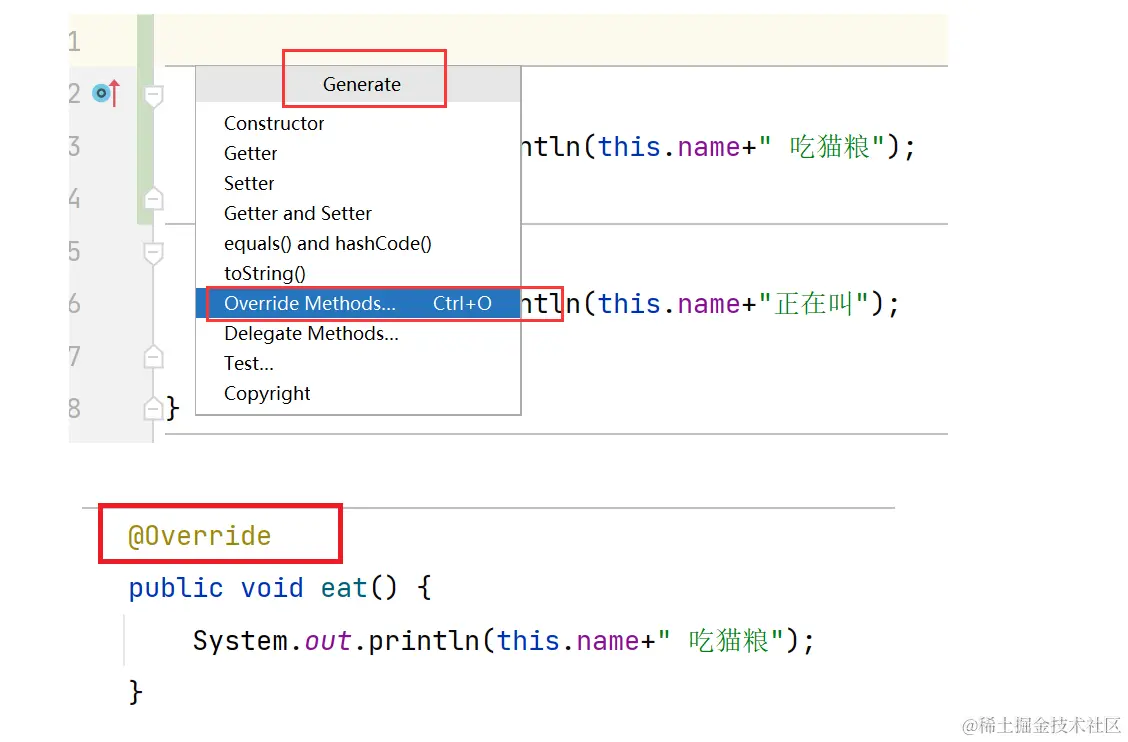Click the Generate popup title
Screen dimensions: 1128x742
click(x=362, y=84)
